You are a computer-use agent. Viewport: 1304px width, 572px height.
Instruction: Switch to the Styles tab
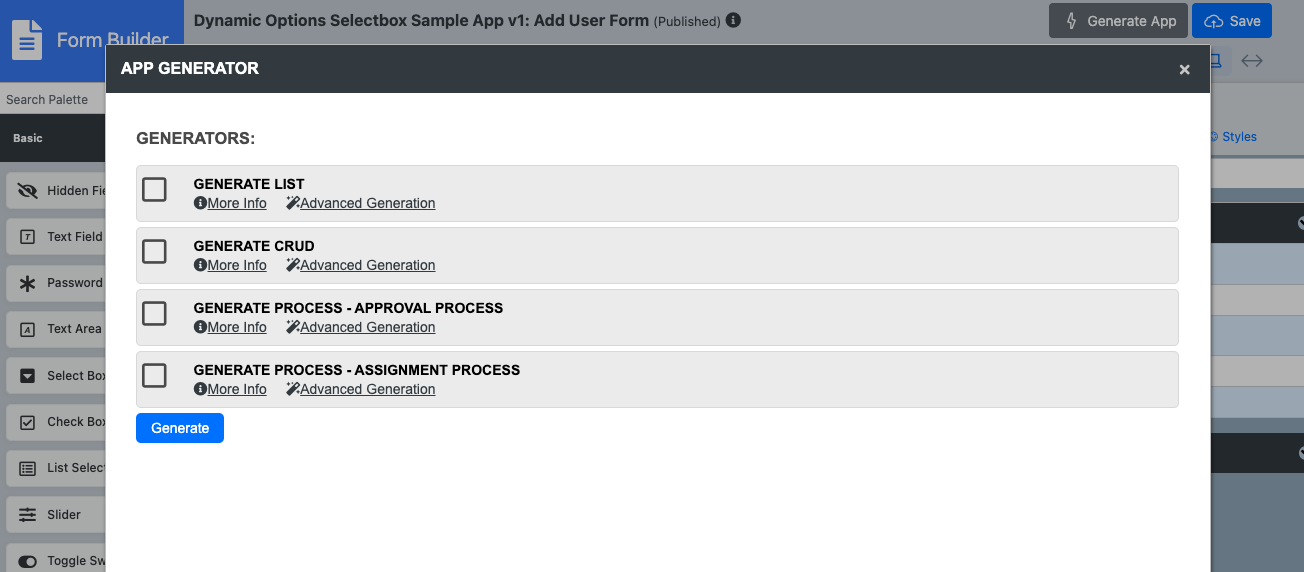point(1238,137)
